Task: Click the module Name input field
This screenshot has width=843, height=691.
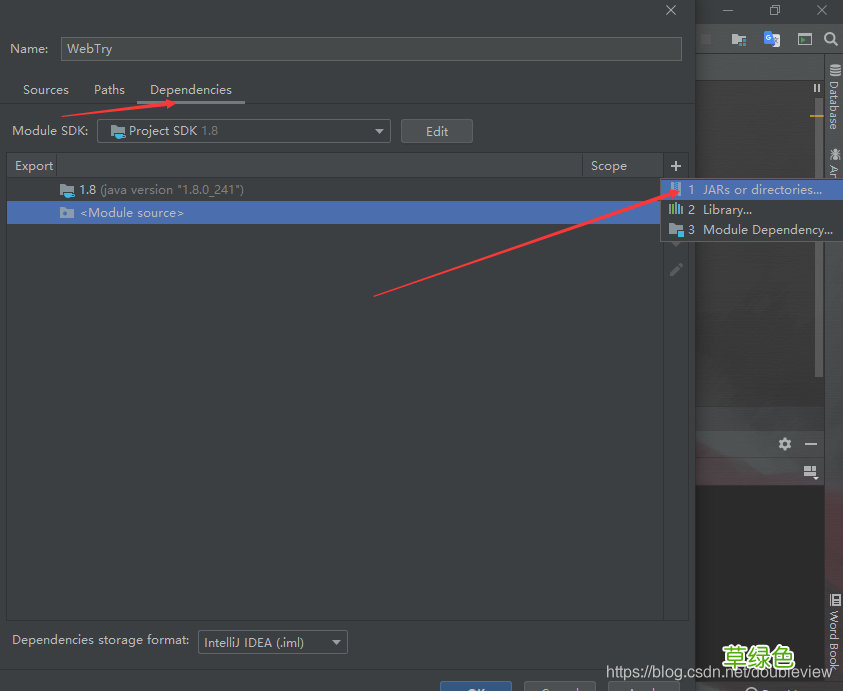Action: (x=371, y=49)
